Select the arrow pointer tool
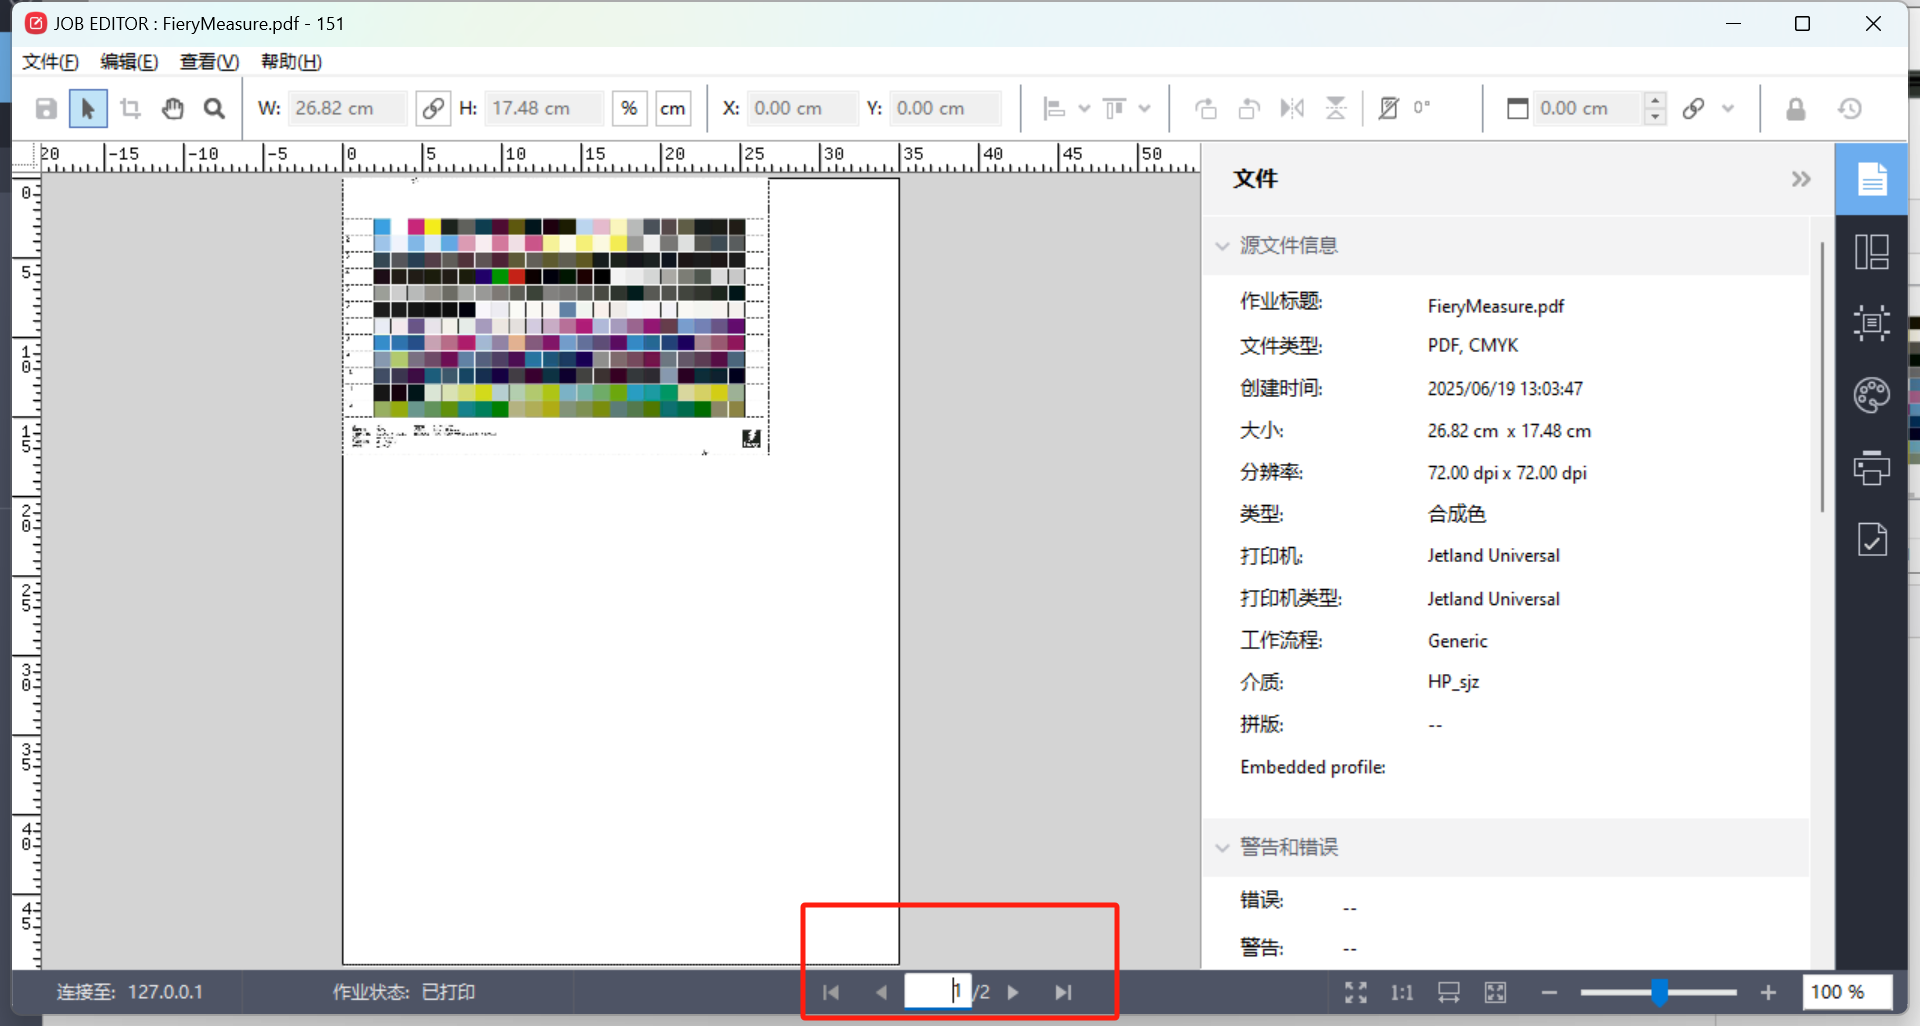The height and width of the screenshot is (1026, 1920). pyautogui.click(x=88, y=108)
